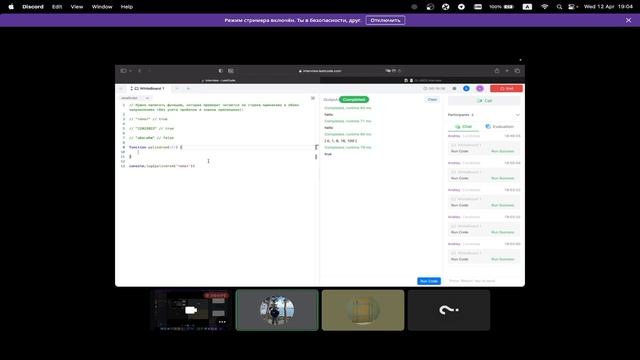Open Control Center in menu bar
This screenshot has width=640, height=360.
573,7
